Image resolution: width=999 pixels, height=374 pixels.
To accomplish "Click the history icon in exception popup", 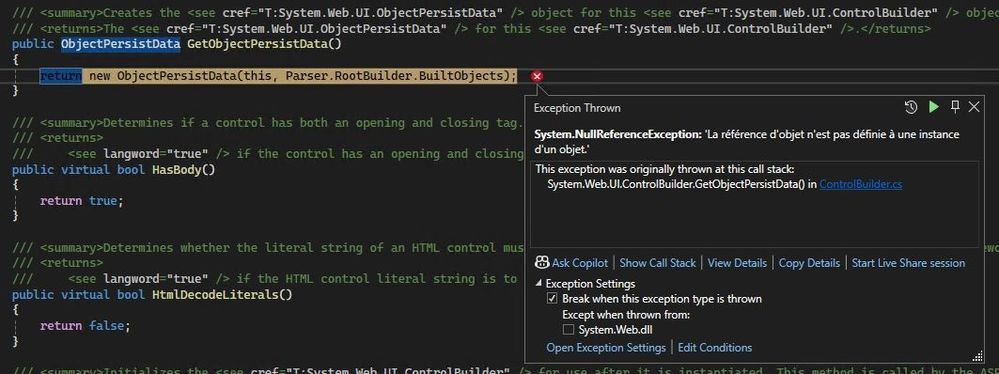I will (911, 107).
